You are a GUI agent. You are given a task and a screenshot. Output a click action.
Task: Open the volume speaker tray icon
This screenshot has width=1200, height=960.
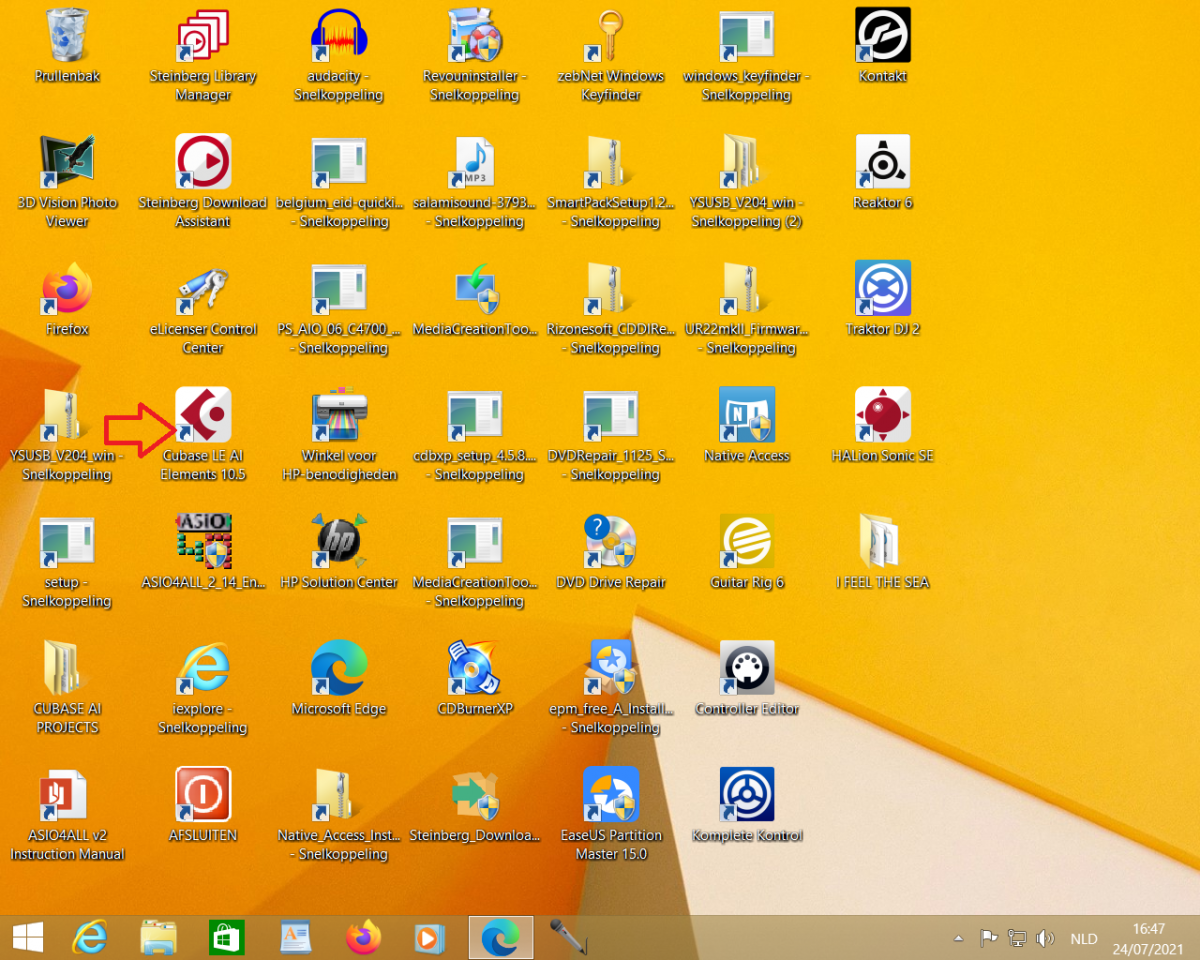(1046, 938)
